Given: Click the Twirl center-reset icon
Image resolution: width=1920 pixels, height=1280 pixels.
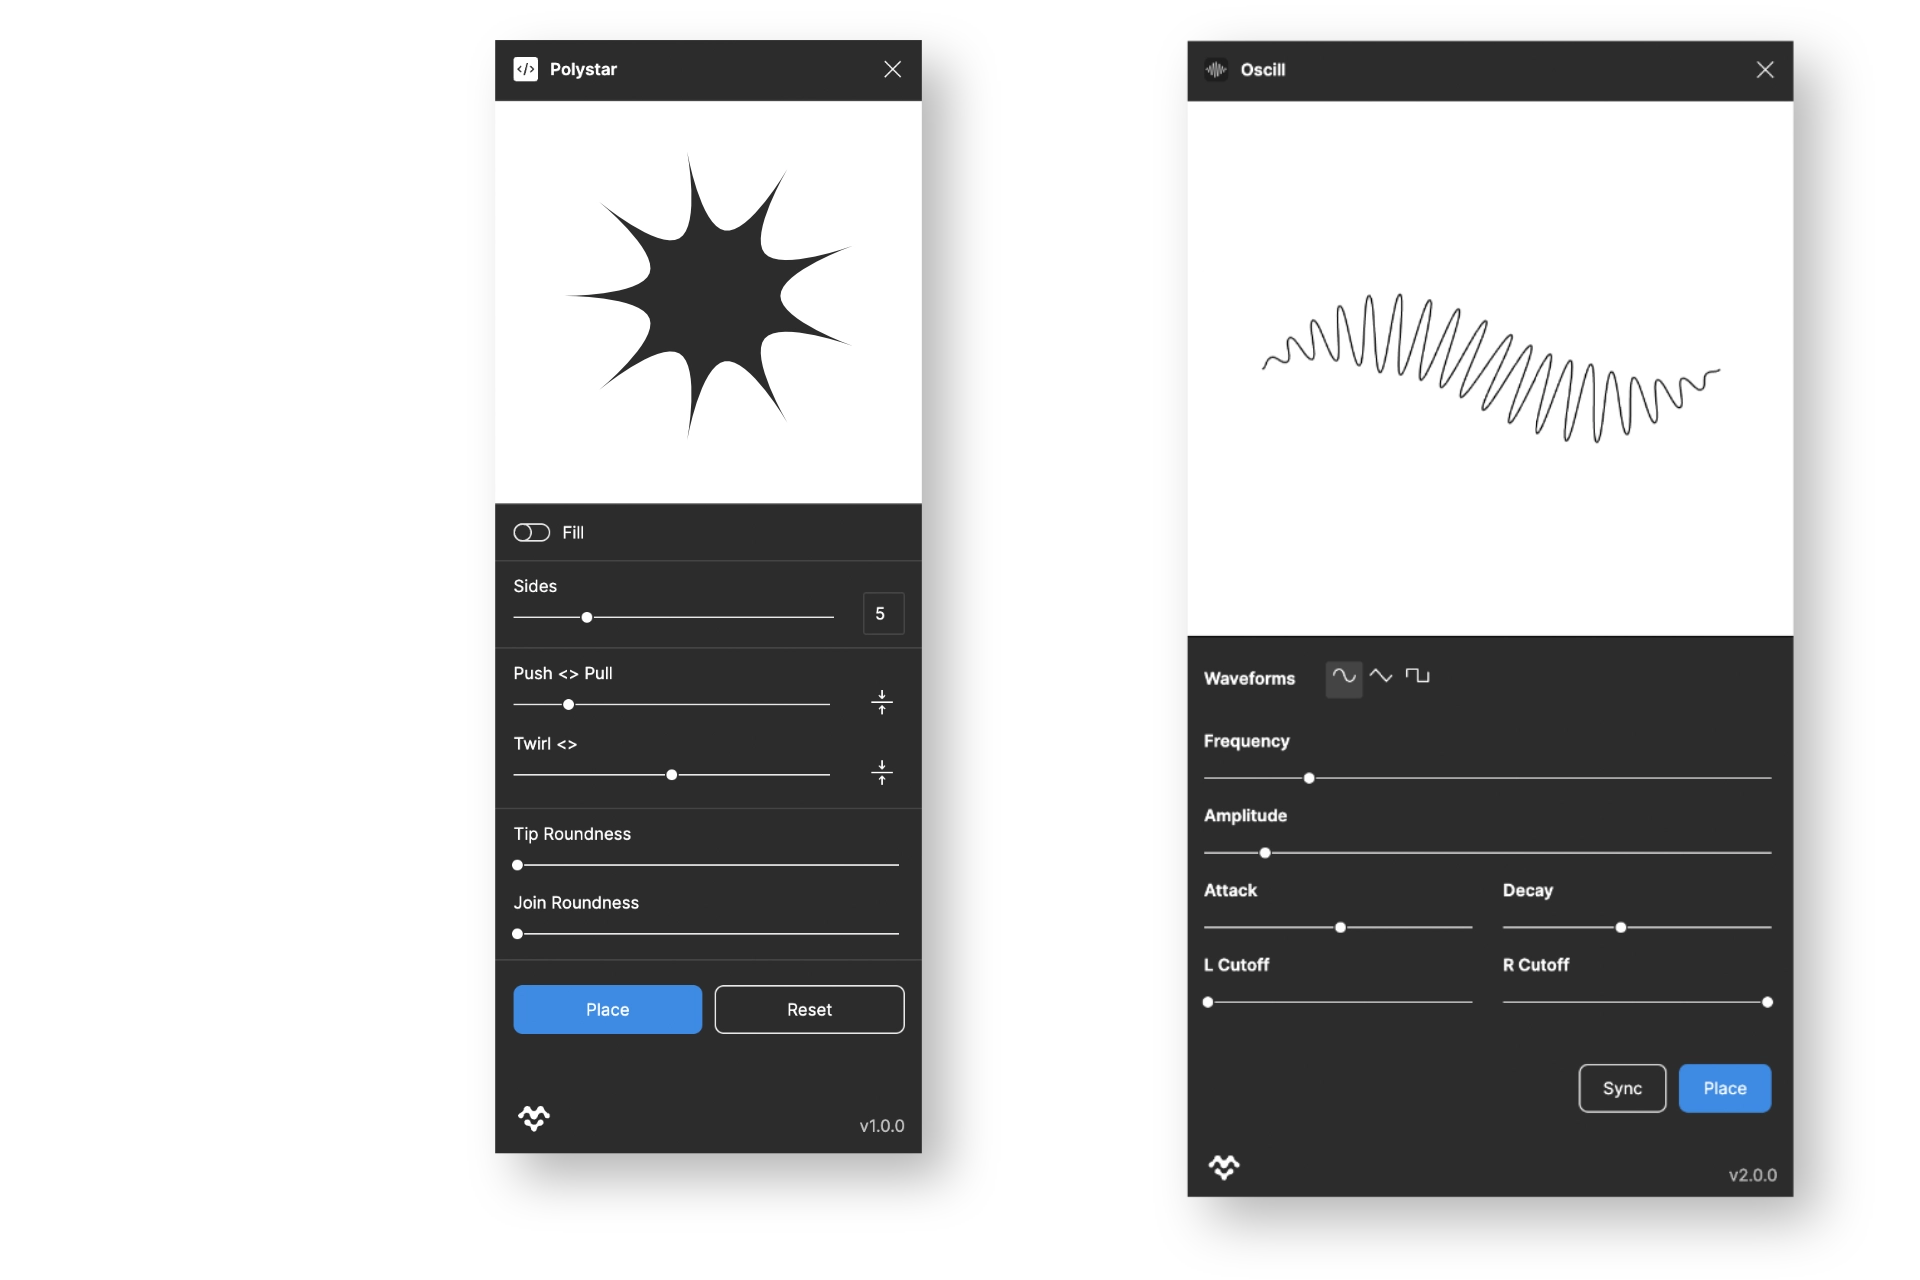Looking at the screenshot, I should click(x=881, y=772).
